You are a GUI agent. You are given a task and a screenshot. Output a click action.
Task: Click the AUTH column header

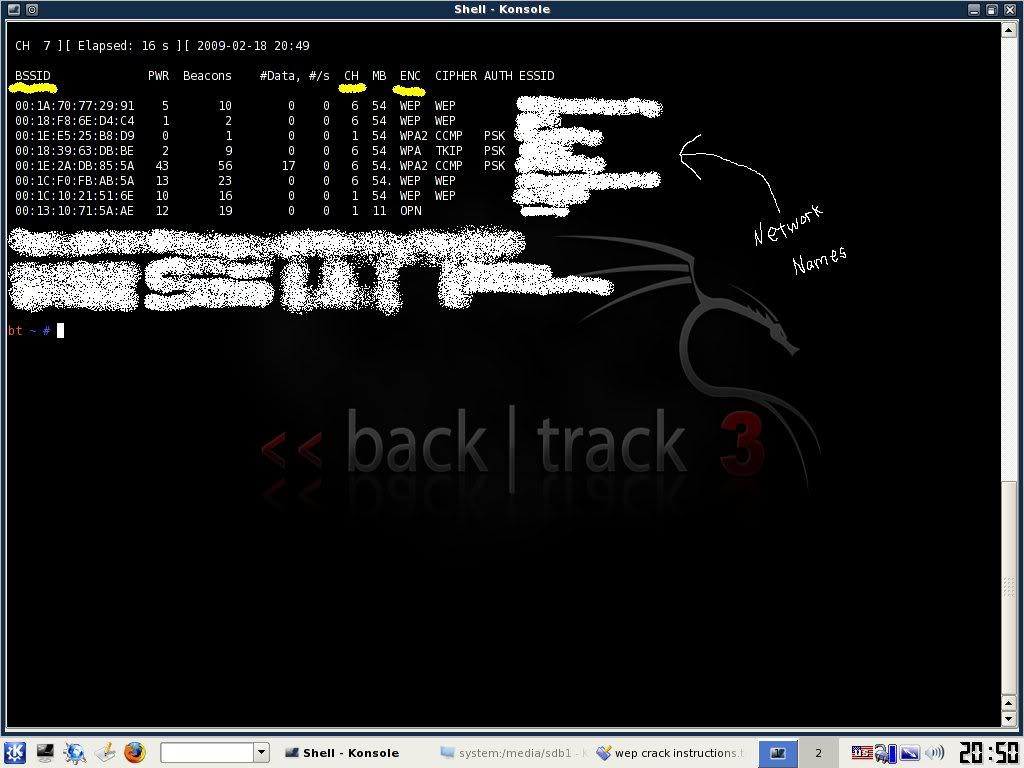498,75
